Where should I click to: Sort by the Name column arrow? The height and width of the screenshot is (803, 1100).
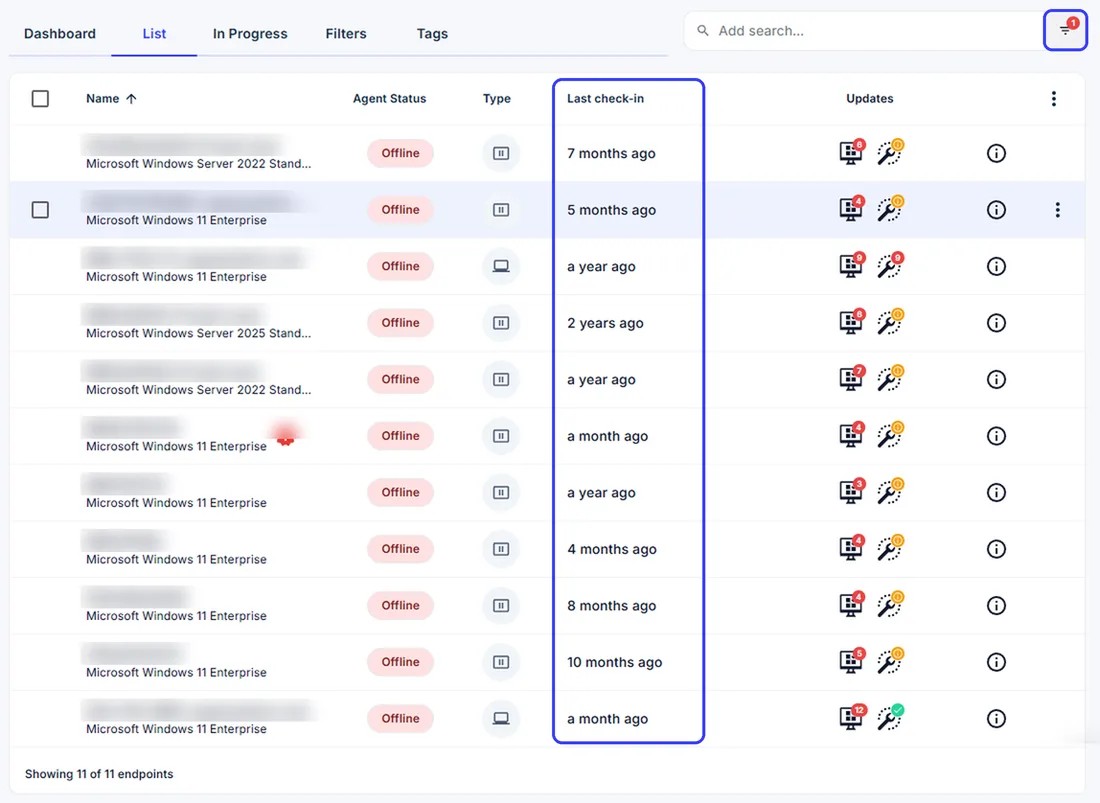tap(131, 98)
